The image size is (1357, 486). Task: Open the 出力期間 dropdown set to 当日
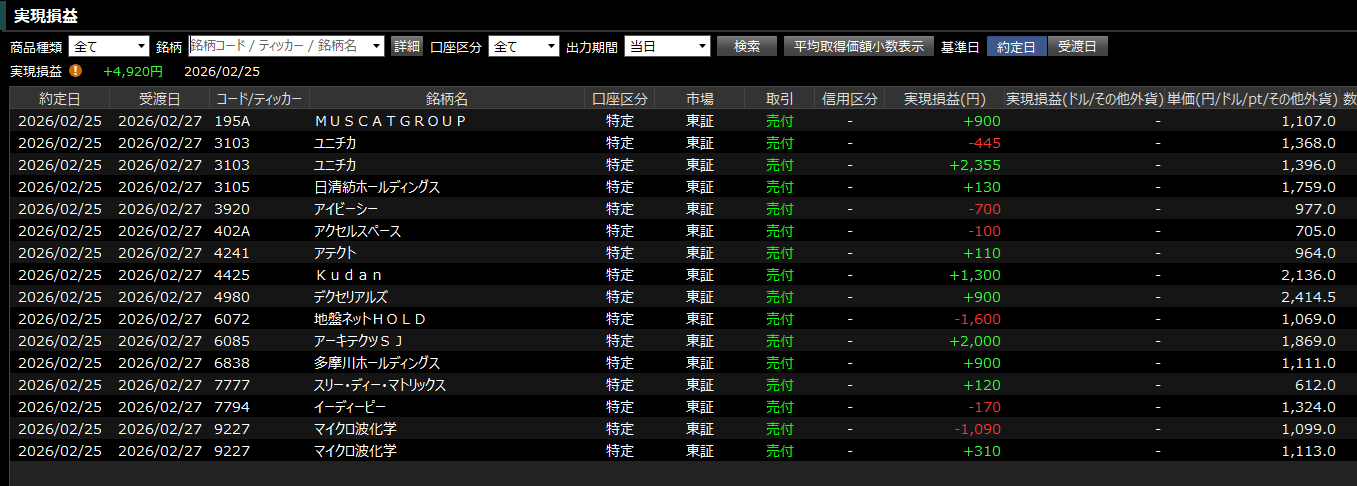pyautogui.click(x=666, y=46)
